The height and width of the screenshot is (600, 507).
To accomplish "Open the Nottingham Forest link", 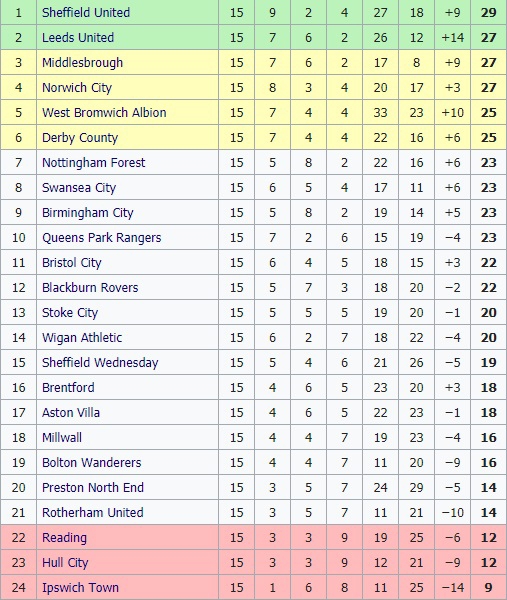I will coord(93,163).
